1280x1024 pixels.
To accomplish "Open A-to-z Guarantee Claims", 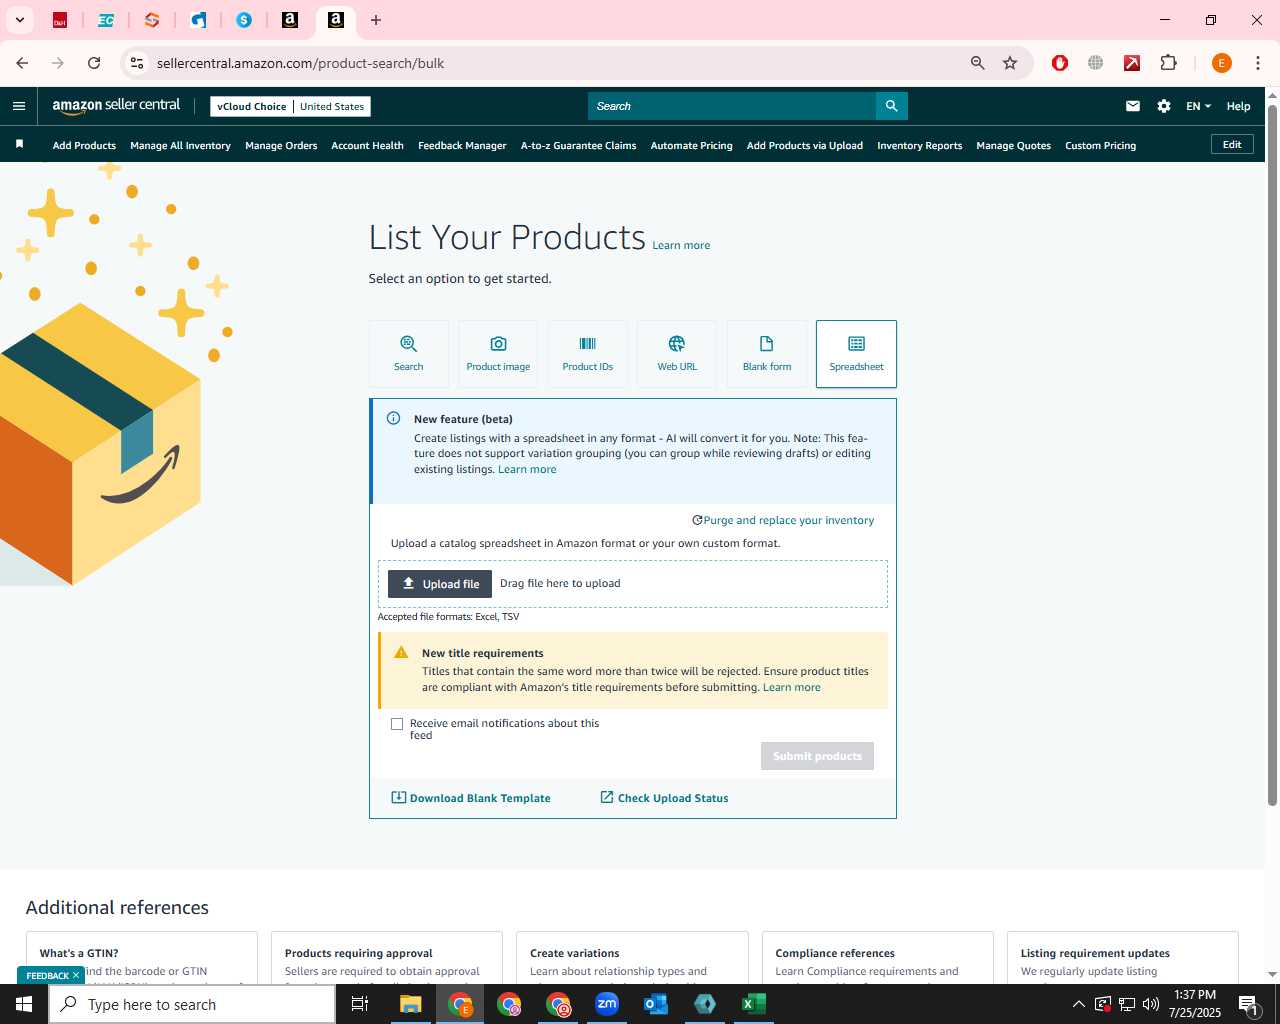I will pos(578,146).
